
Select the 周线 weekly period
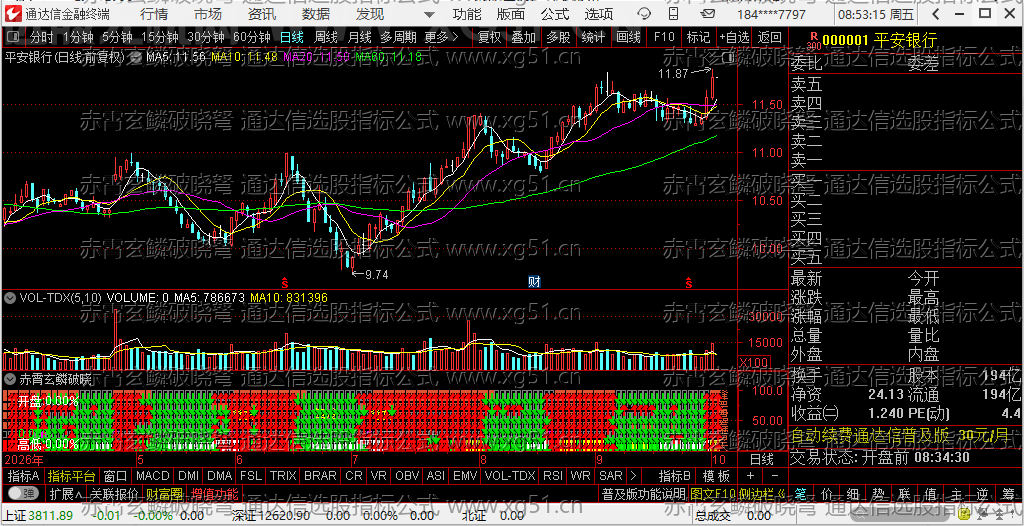point(326,38)
